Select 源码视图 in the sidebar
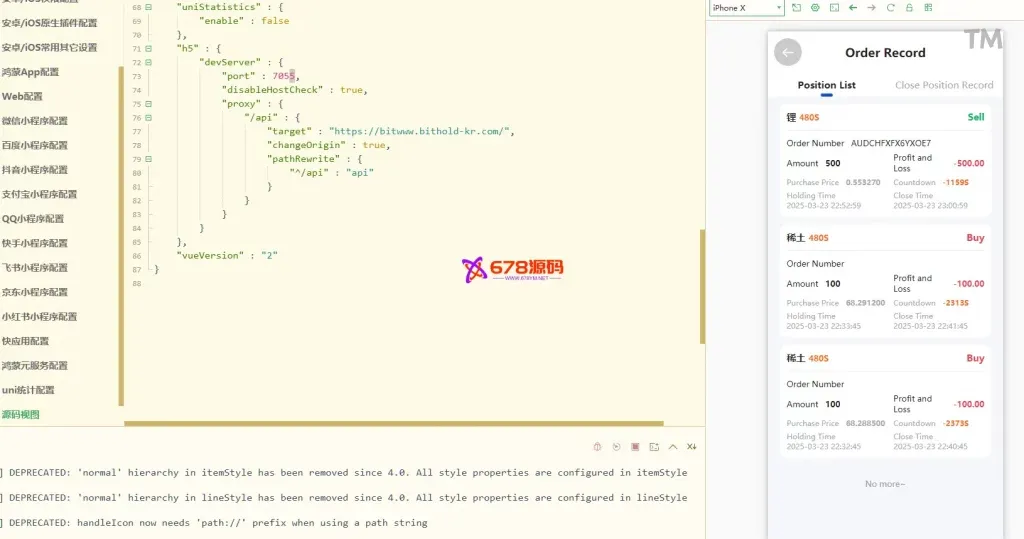 pos(21,414)
